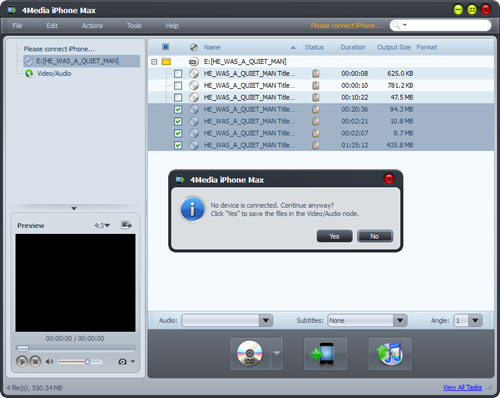This screenshot has height=398, width=500.
Task: Click the 4Media iPhone Max title bar app icon
Action: pyautogui.click(x=12, y=10)
